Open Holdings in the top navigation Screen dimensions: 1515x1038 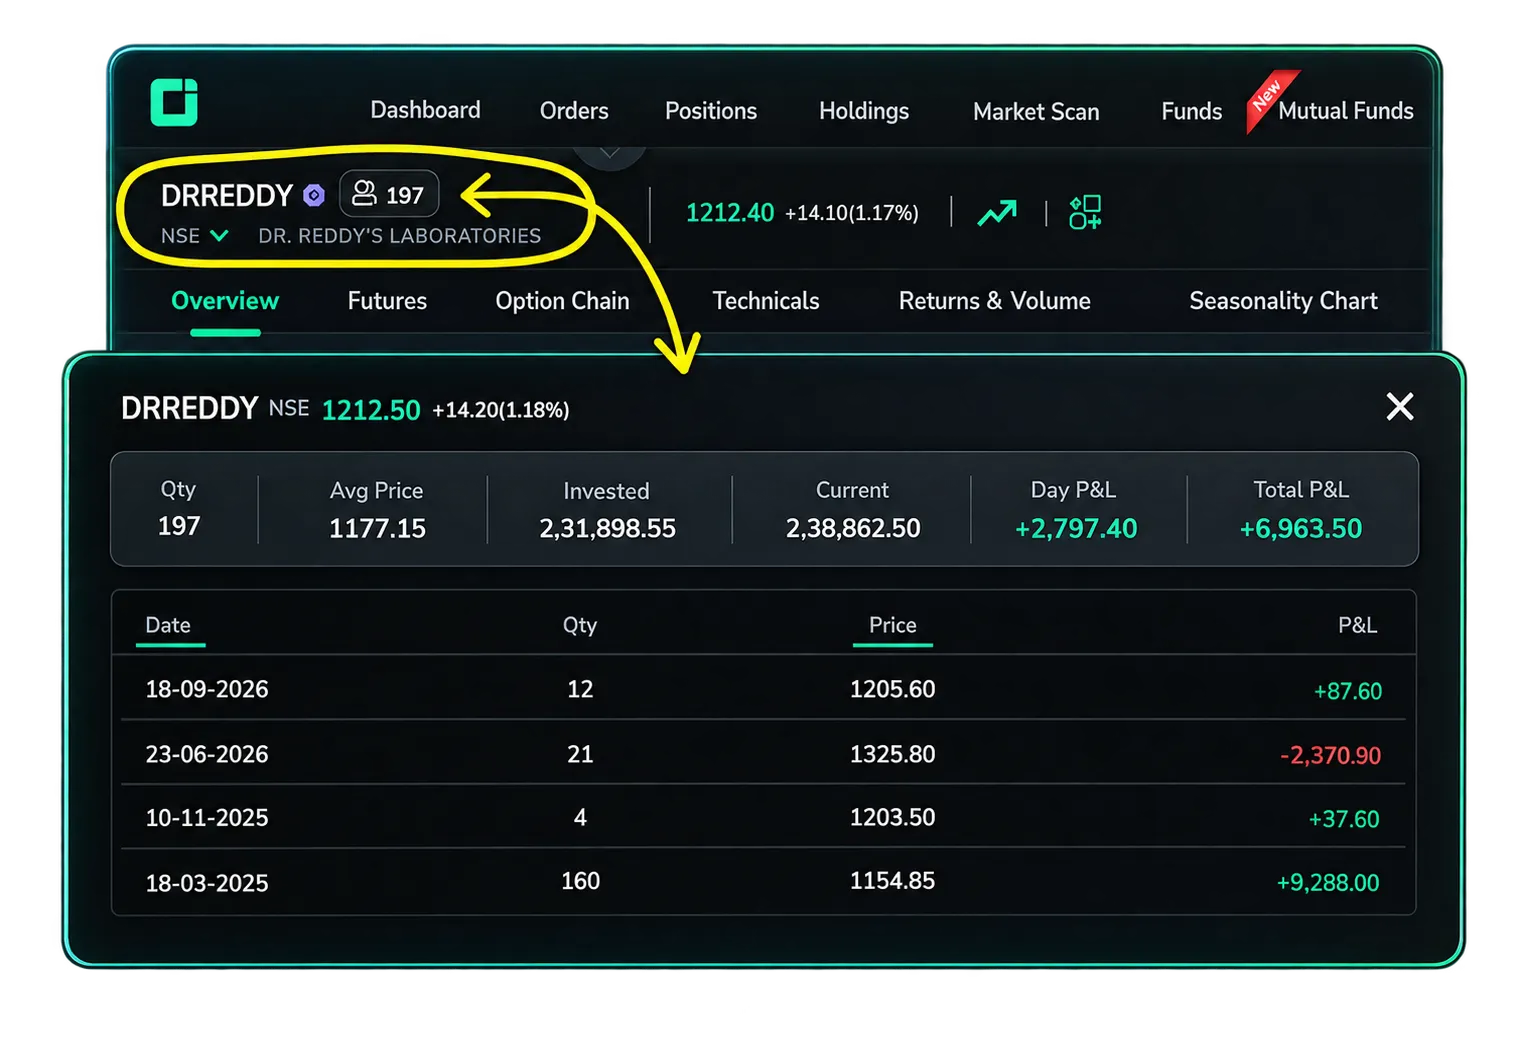point(864,111)
